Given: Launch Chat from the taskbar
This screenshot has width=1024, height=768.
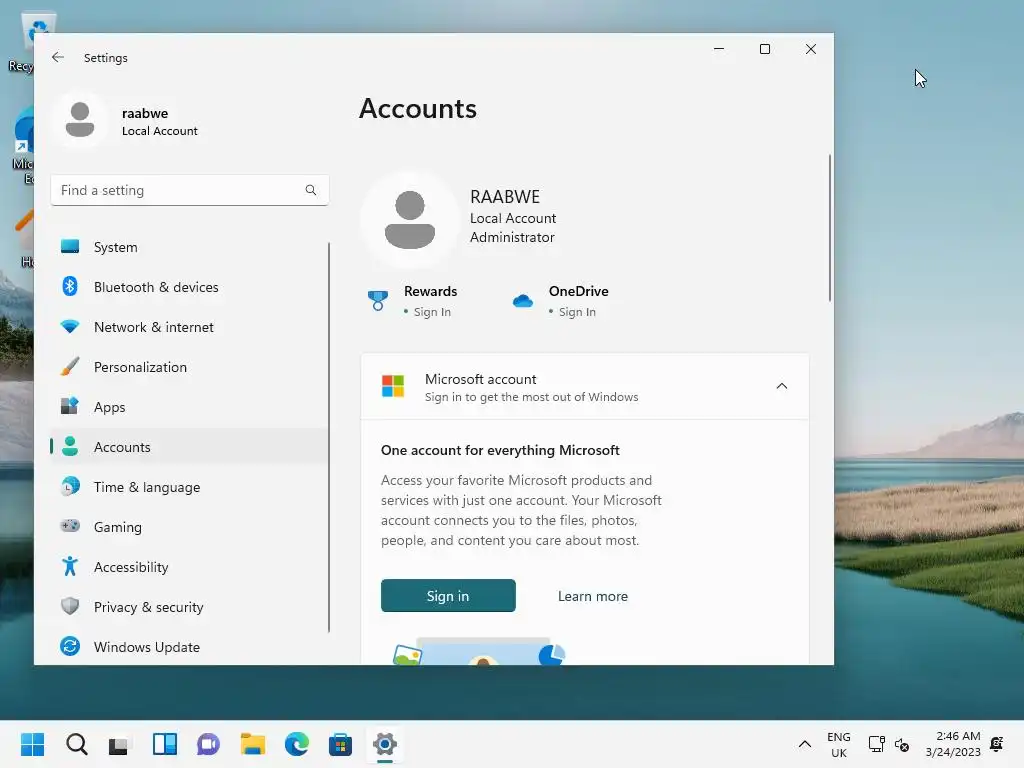Looking at the screenshot, I should coord(208,744).
